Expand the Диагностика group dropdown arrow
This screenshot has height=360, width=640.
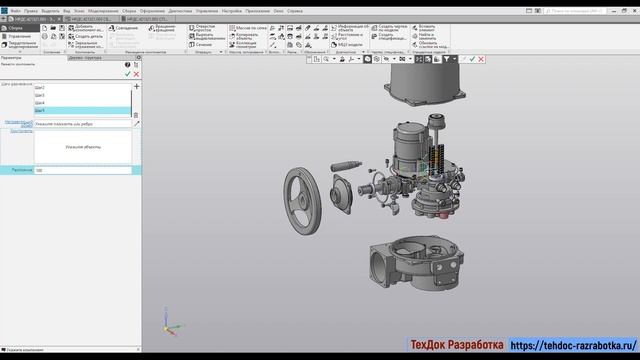click(x=363, y=52)
